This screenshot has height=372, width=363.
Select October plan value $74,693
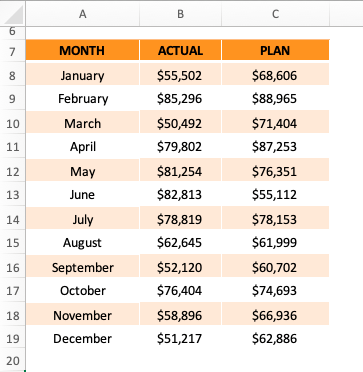tap(275, 291)
